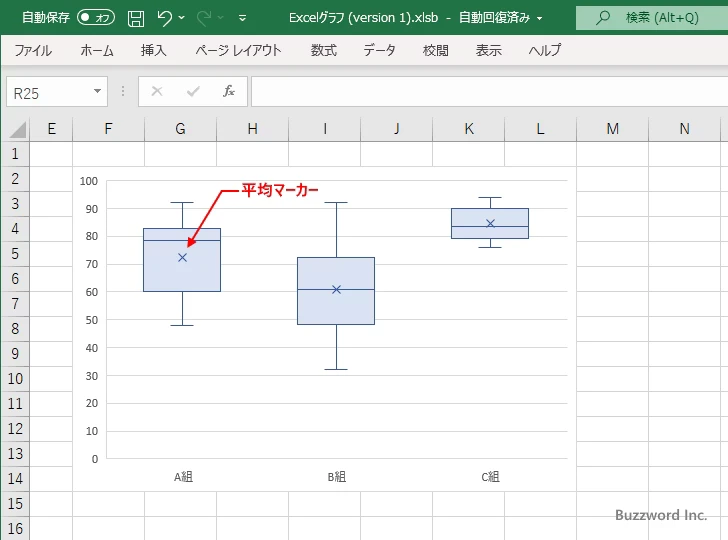Select row header 5
728x540 pixels.
click(15, 254)
